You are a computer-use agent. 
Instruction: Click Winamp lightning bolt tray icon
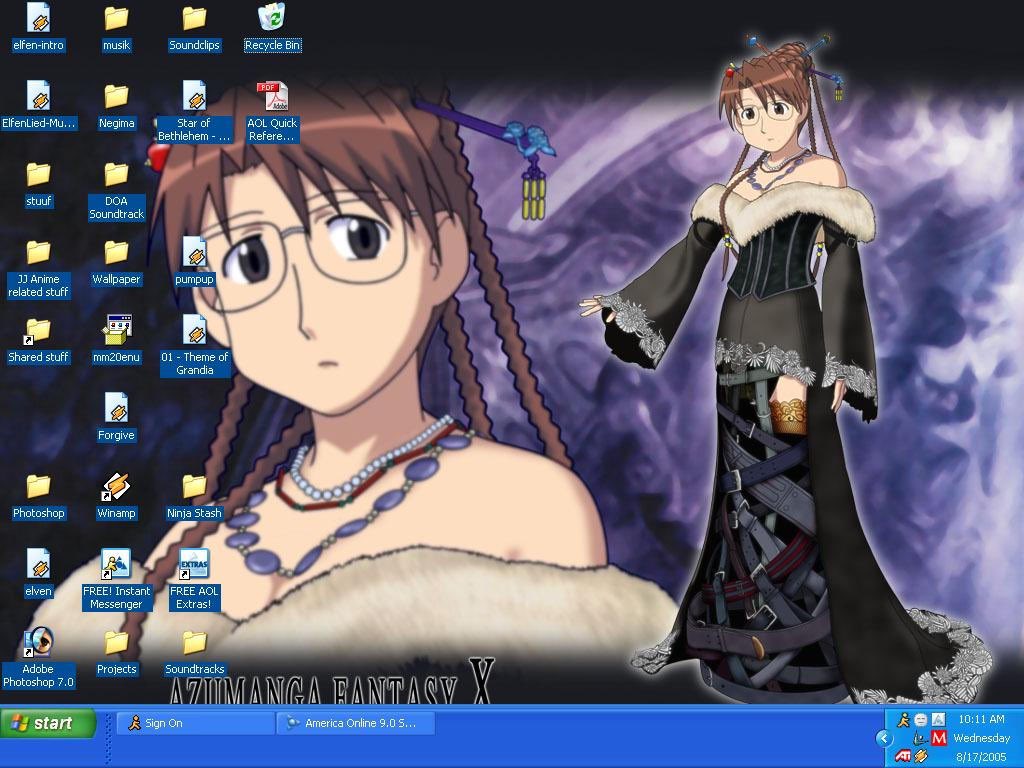pos(921,756)
